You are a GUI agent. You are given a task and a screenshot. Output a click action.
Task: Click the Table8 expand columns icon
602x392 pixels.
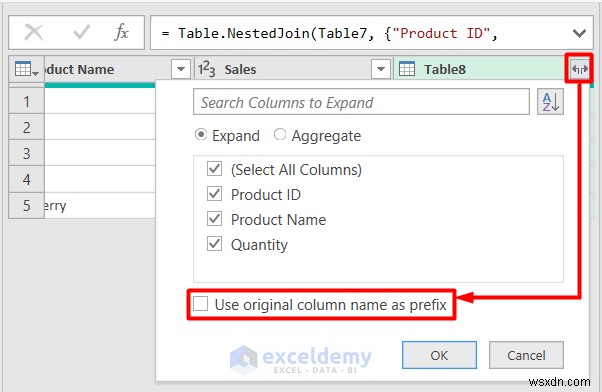(579, 69)
